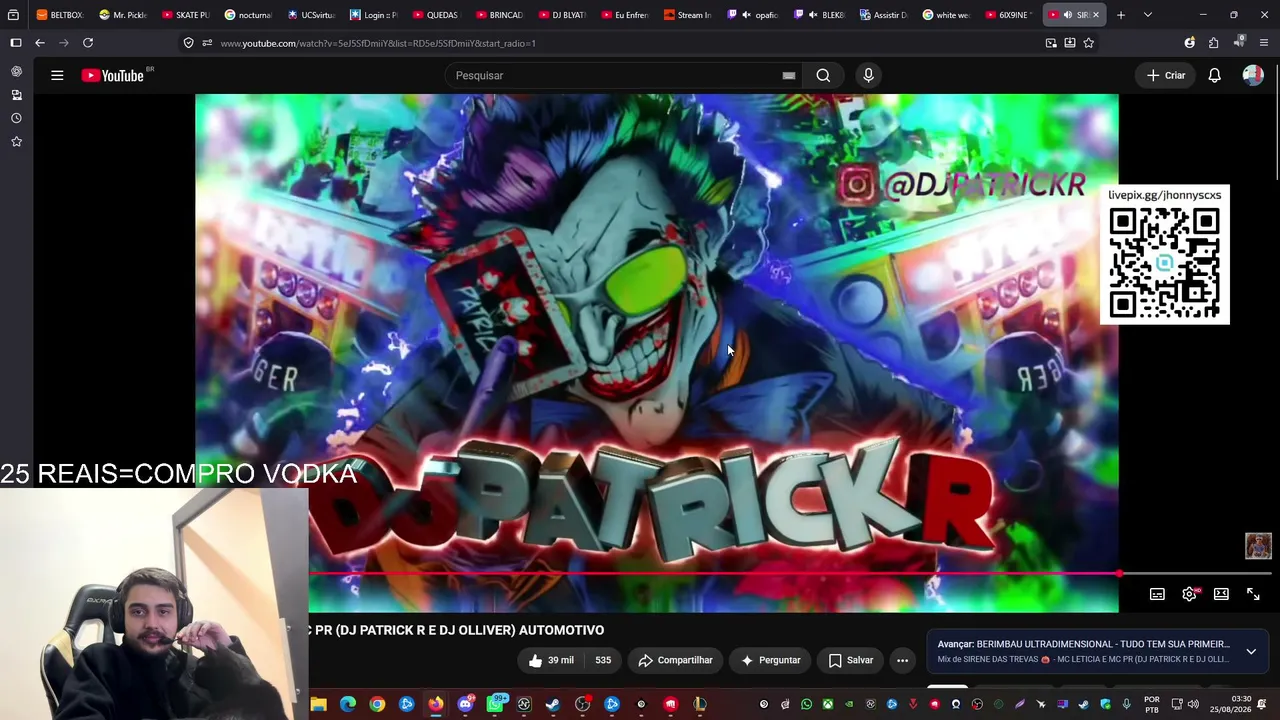Open File Explorer from the taskbar

(x=318, y=704)
